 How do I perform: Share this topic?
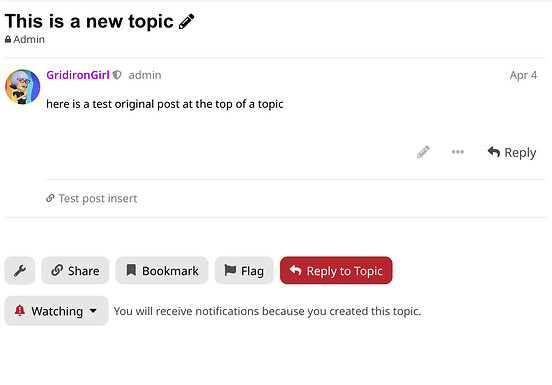tap(75, 271)
